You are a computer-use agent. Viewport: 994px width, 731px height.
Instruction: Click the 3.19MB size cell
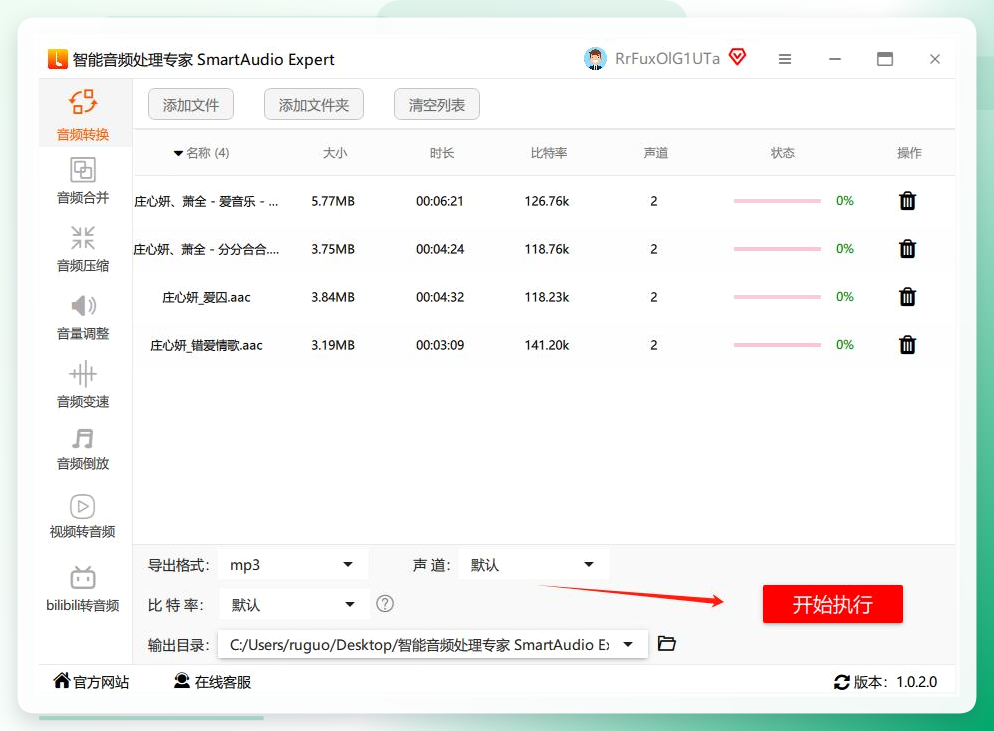tap(333, 345)
